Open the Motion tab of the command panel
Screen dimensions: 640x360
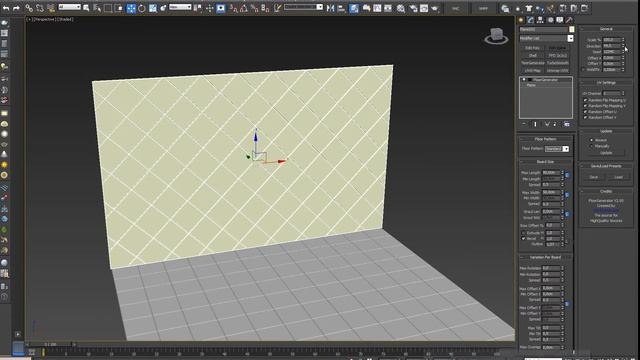pos(550,20)
